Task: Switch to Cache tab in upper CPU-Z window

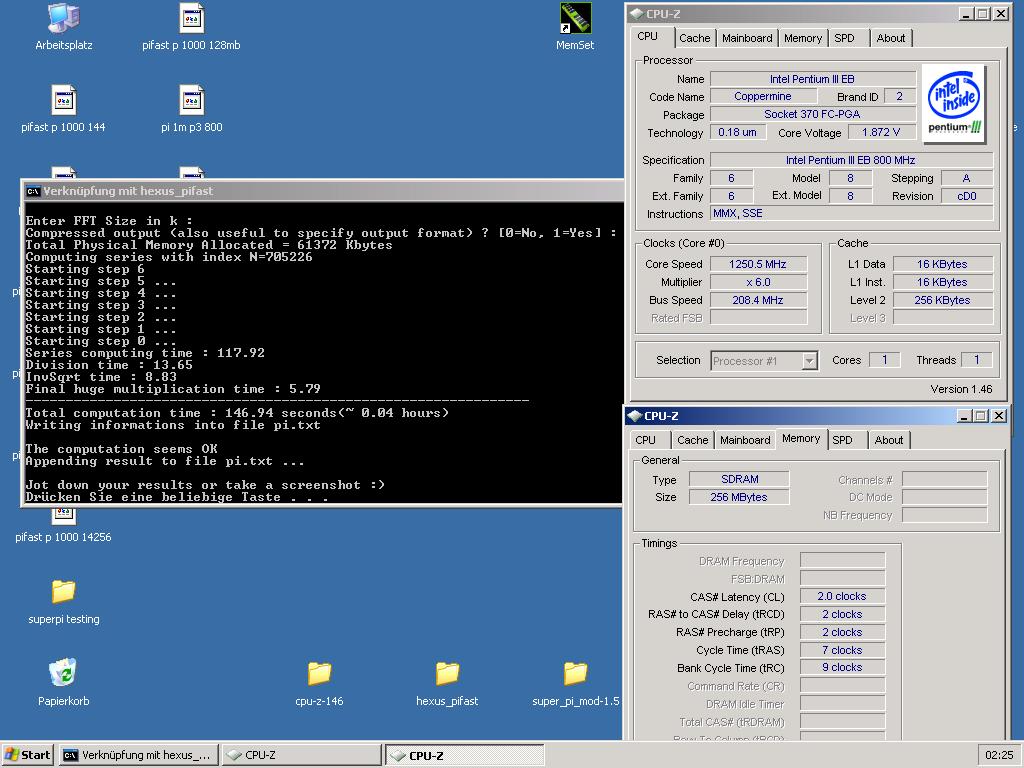Action: pyautogui.click(x=694, y=38)
